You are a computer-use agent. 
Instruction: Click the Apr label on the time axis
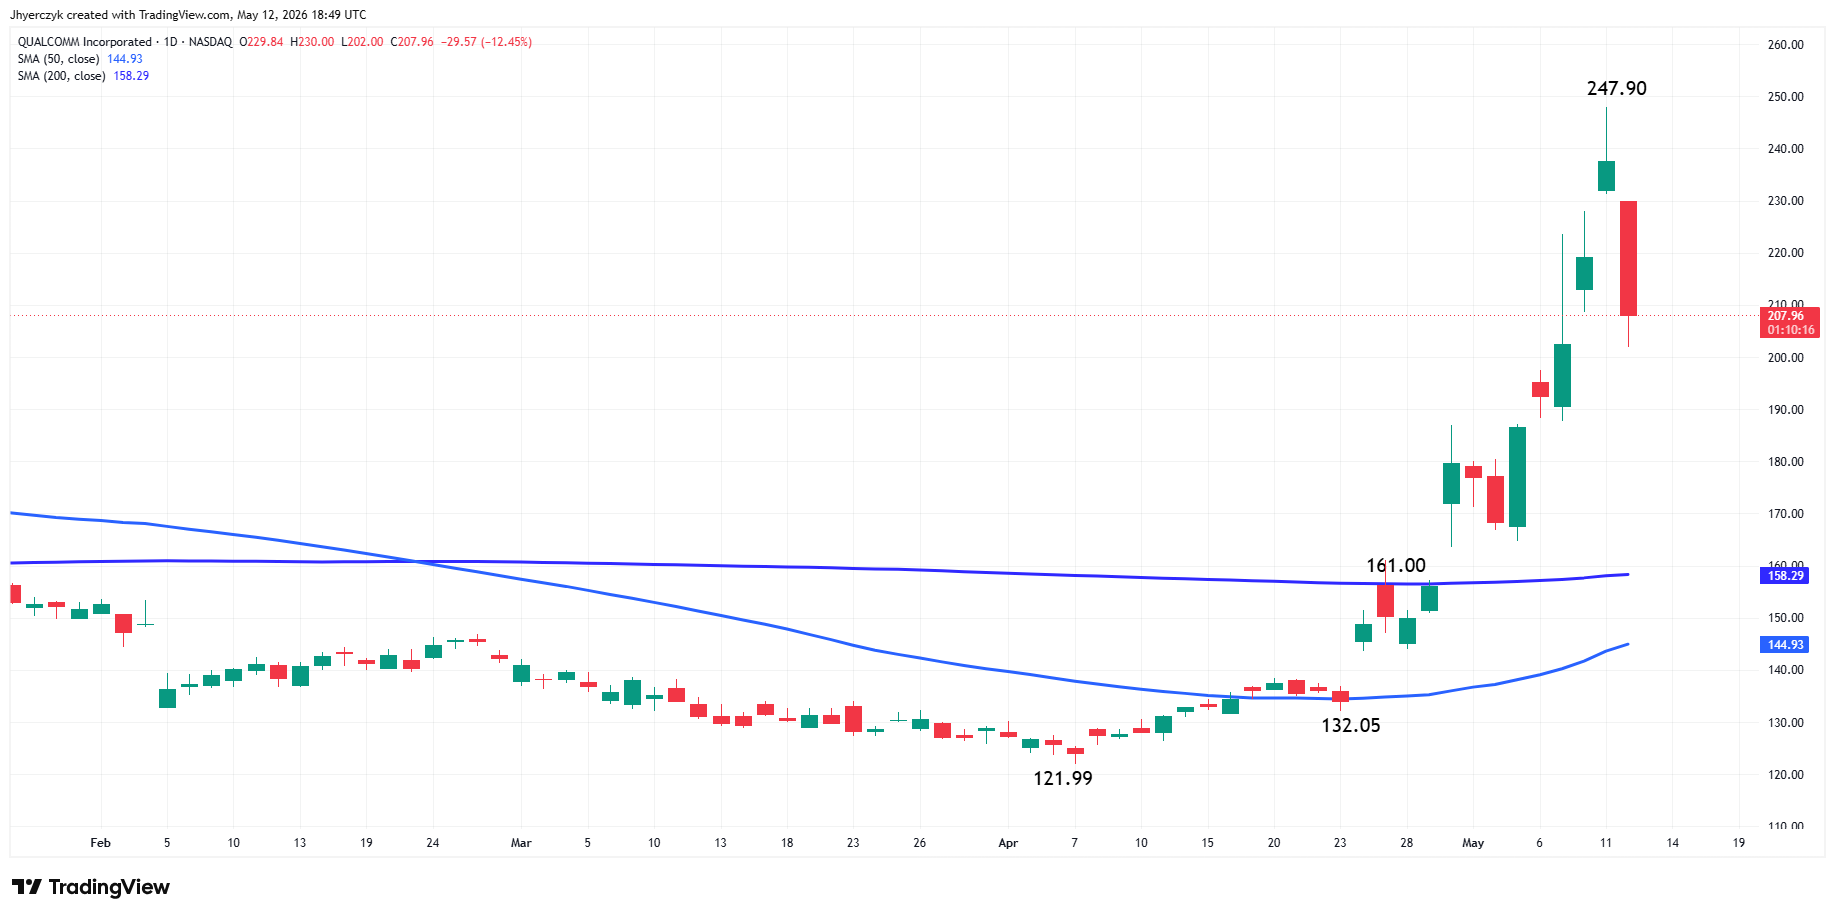coord(1008,843)
